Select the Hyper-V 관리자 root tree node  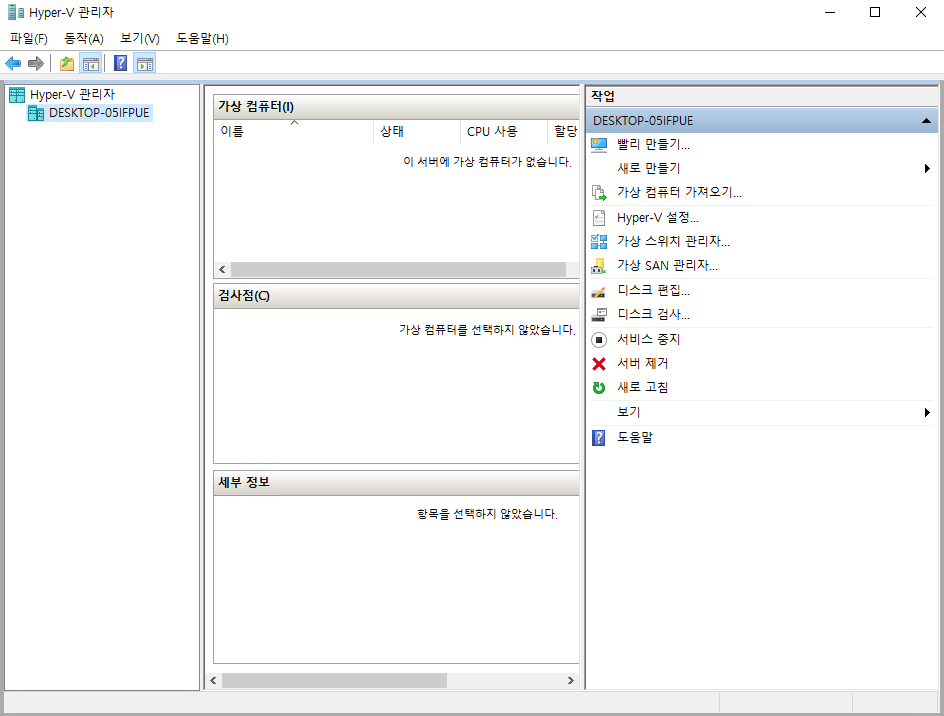[72, 94]
